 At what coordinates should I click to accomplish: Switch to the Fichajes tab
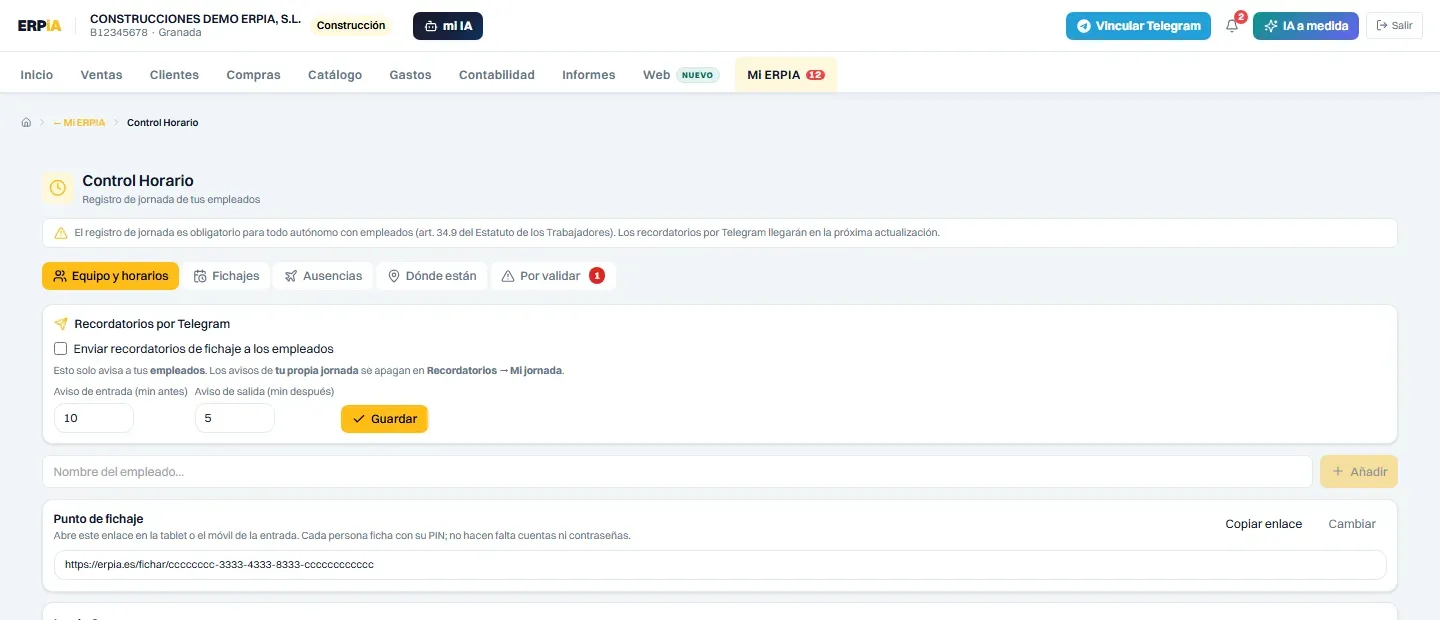[x=226, y=276]
